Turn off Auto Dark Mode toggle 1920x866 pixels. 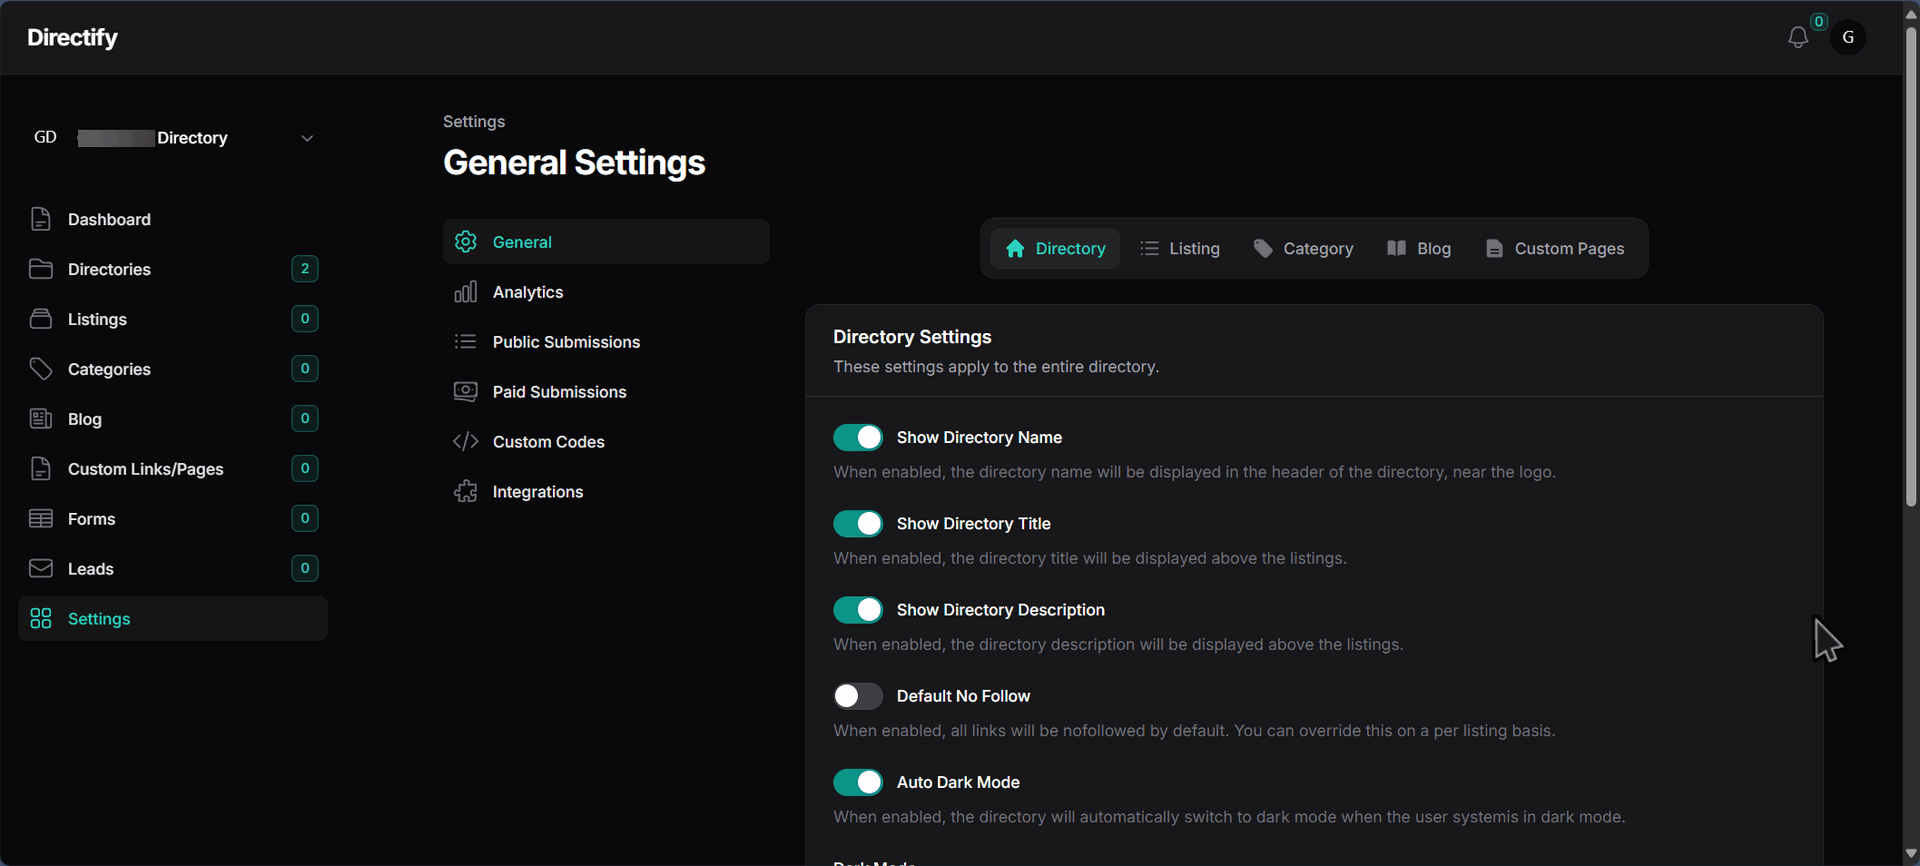click(x=858, y=782)
